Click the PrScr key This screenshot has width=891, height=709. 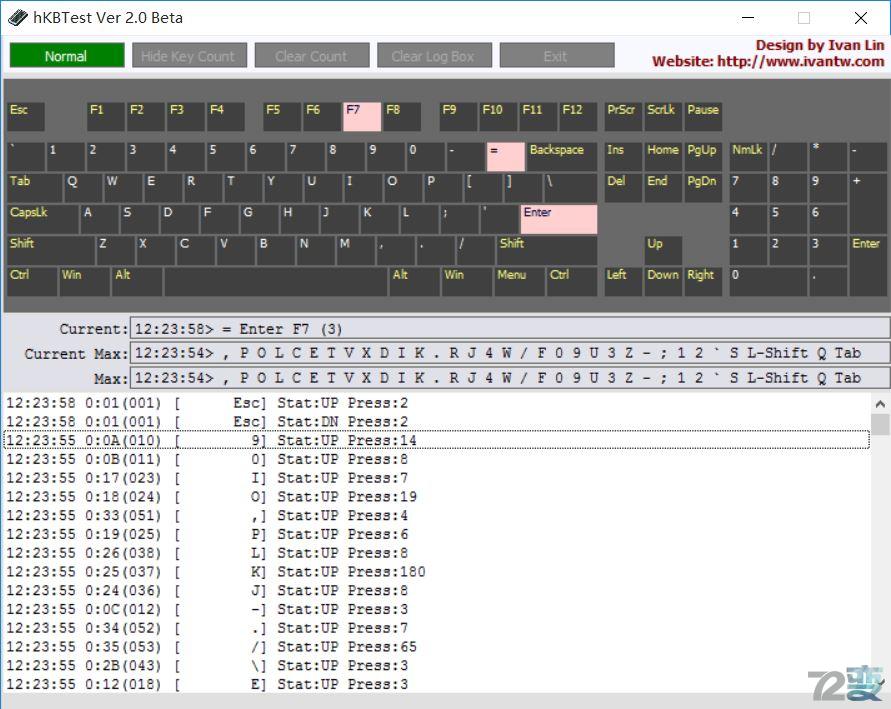[622, 116]
